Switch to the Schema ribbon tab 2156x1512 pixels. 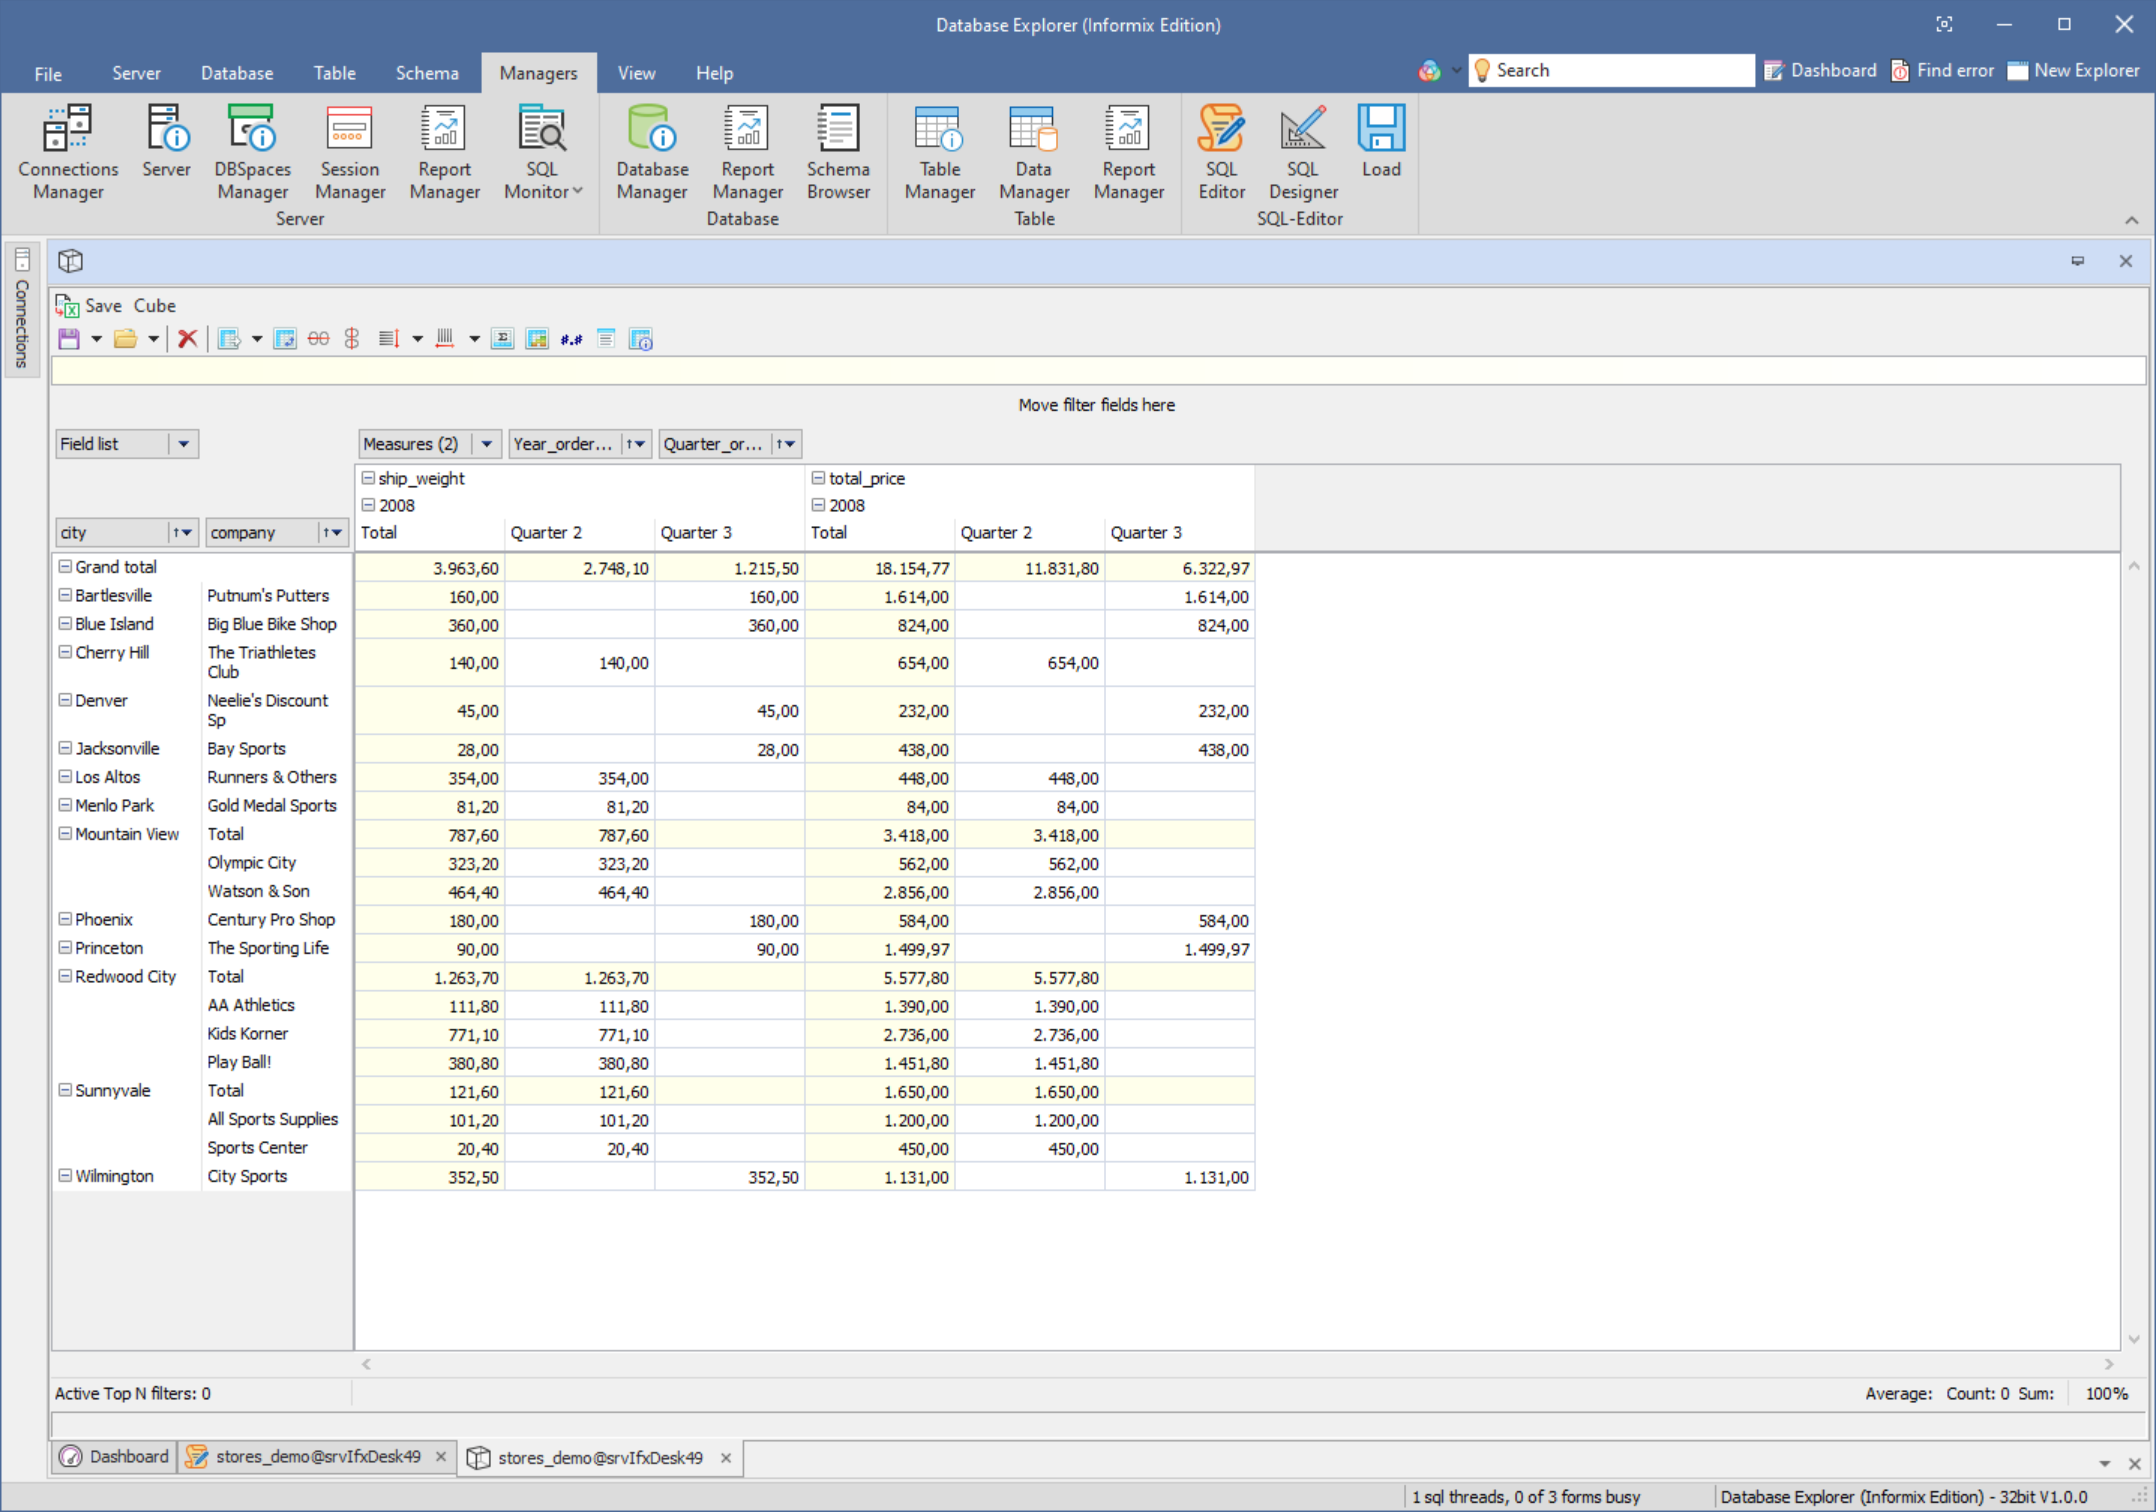point(427,73)
